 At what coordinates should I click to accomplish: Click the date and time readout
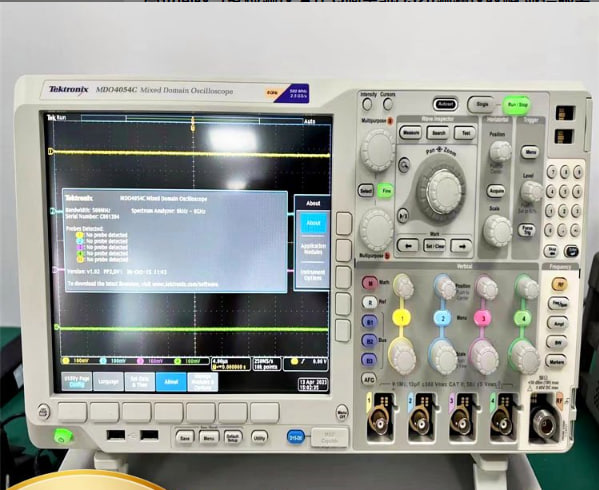point(313,385)
